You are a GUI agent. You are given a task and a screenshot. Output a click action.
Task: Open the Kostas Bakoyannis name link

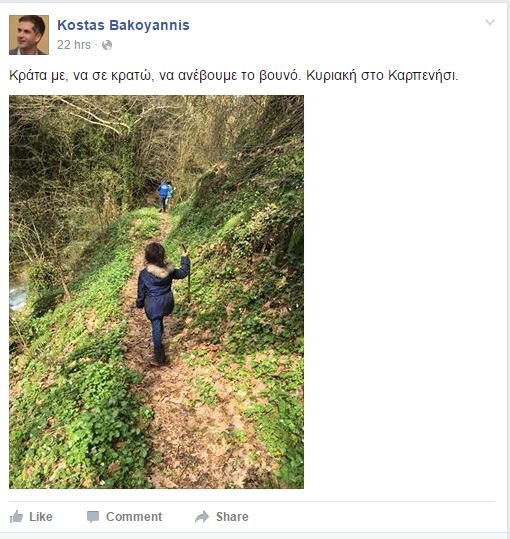tap(123, 25)
